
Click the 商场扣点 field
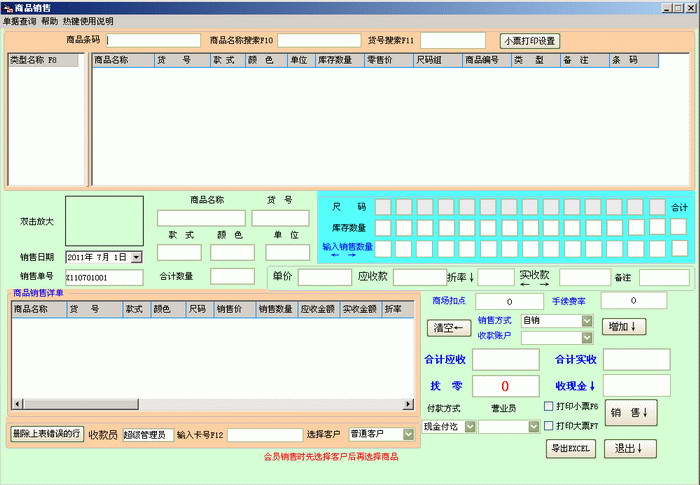pos(509,301)
